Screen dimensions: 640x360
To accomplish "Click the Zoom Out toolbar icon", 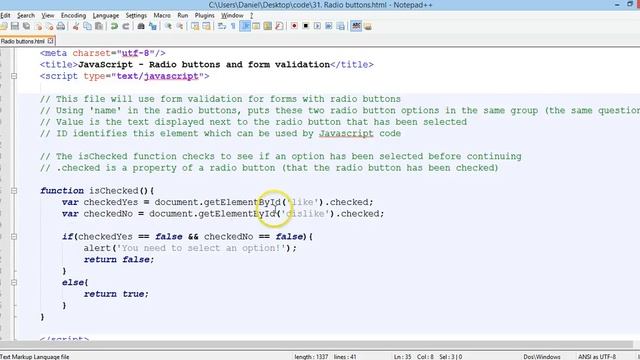I will point(179,27).
